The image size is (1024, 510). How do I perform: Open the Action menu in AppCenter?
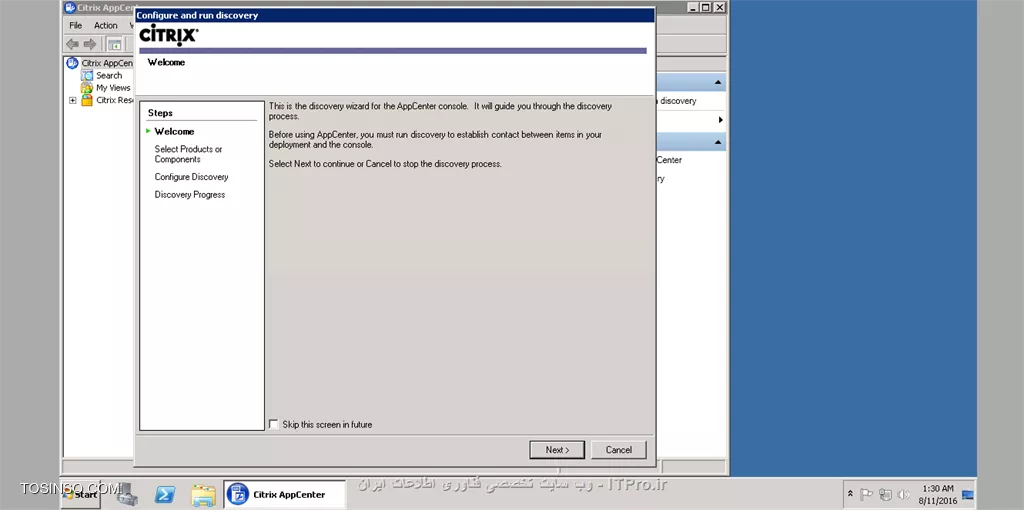(x=105, y=25)
